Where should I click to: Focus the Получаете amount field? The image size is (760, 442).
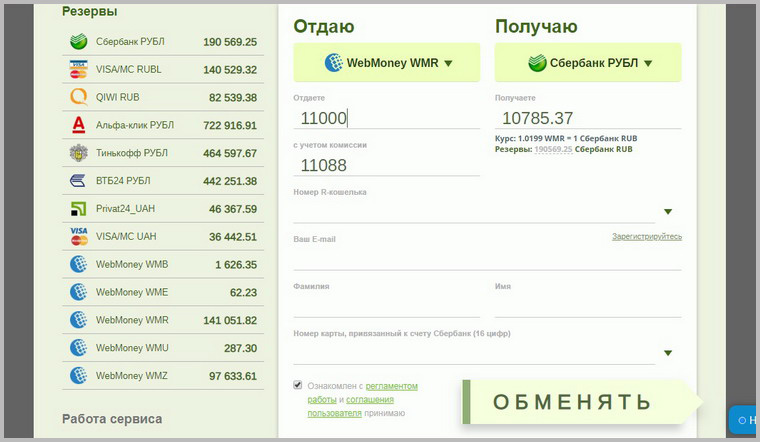588,118
